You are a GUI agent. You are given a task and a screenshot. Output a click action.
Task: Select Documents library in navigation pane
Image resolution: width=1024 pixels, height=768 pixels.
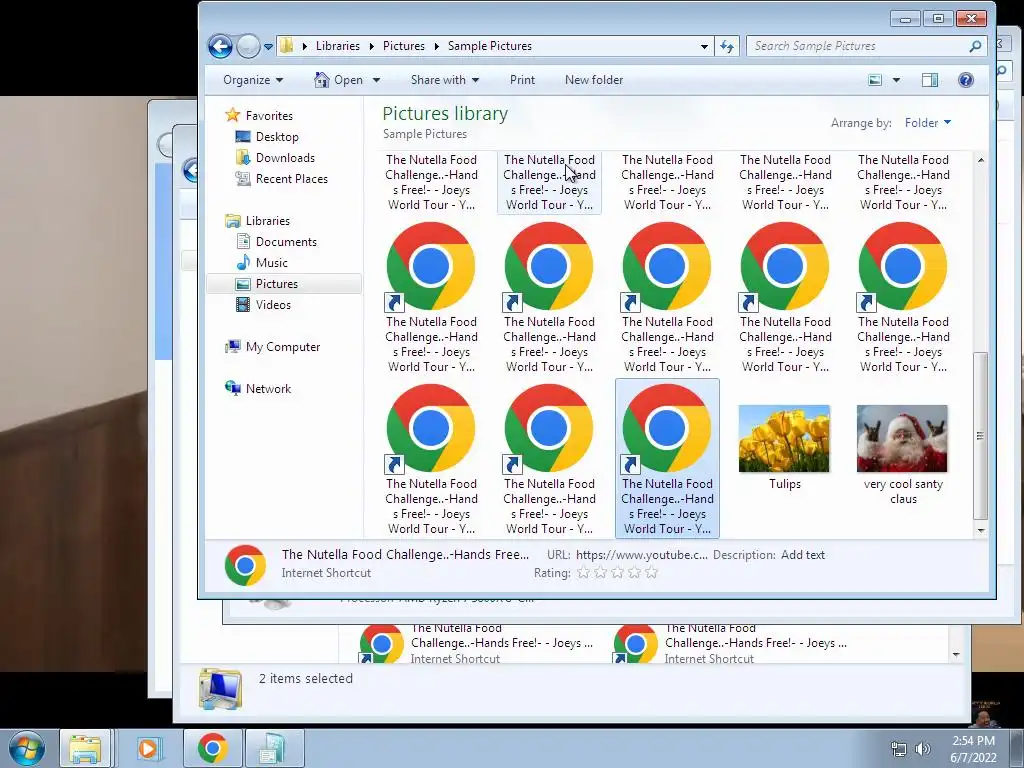click(x=286, y=242)
